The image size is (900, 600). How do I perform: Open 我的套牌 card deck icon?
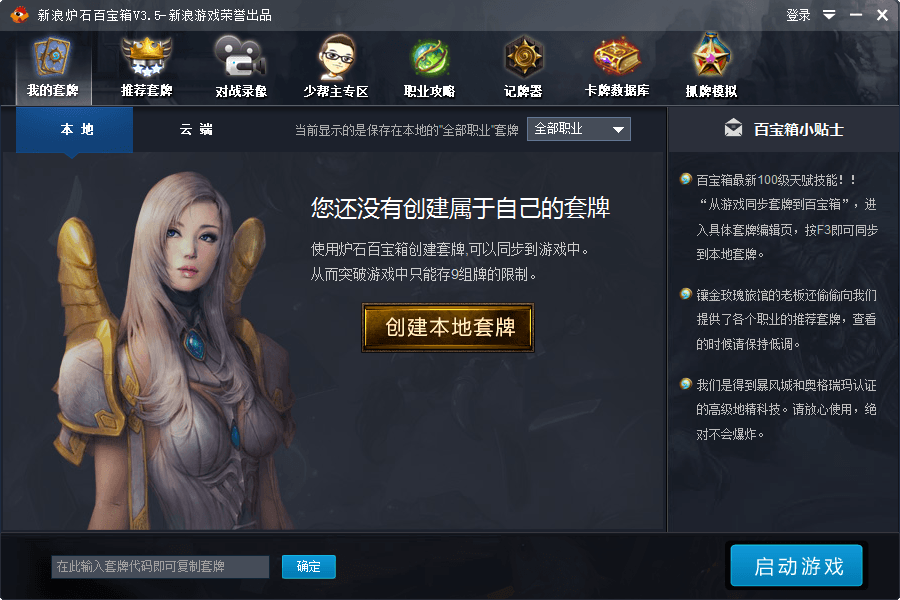click(x=53, y=57)
